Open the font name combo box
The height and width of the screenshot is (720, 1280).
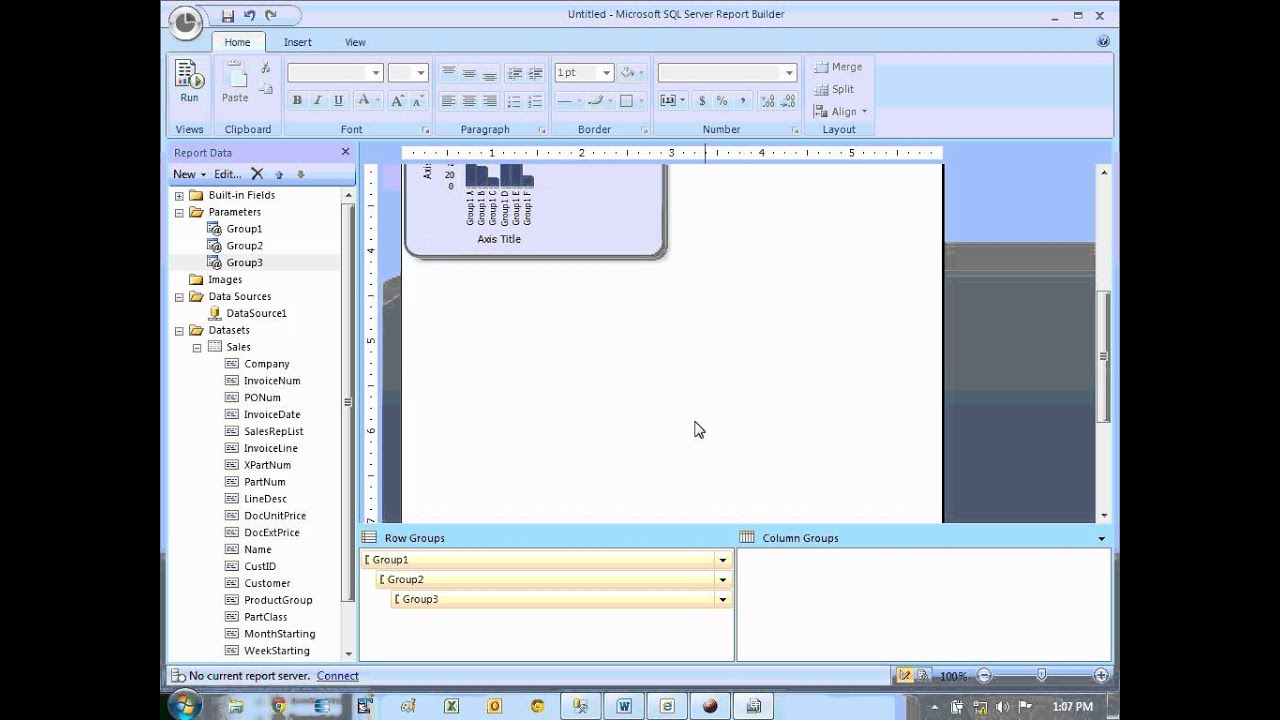335,73
